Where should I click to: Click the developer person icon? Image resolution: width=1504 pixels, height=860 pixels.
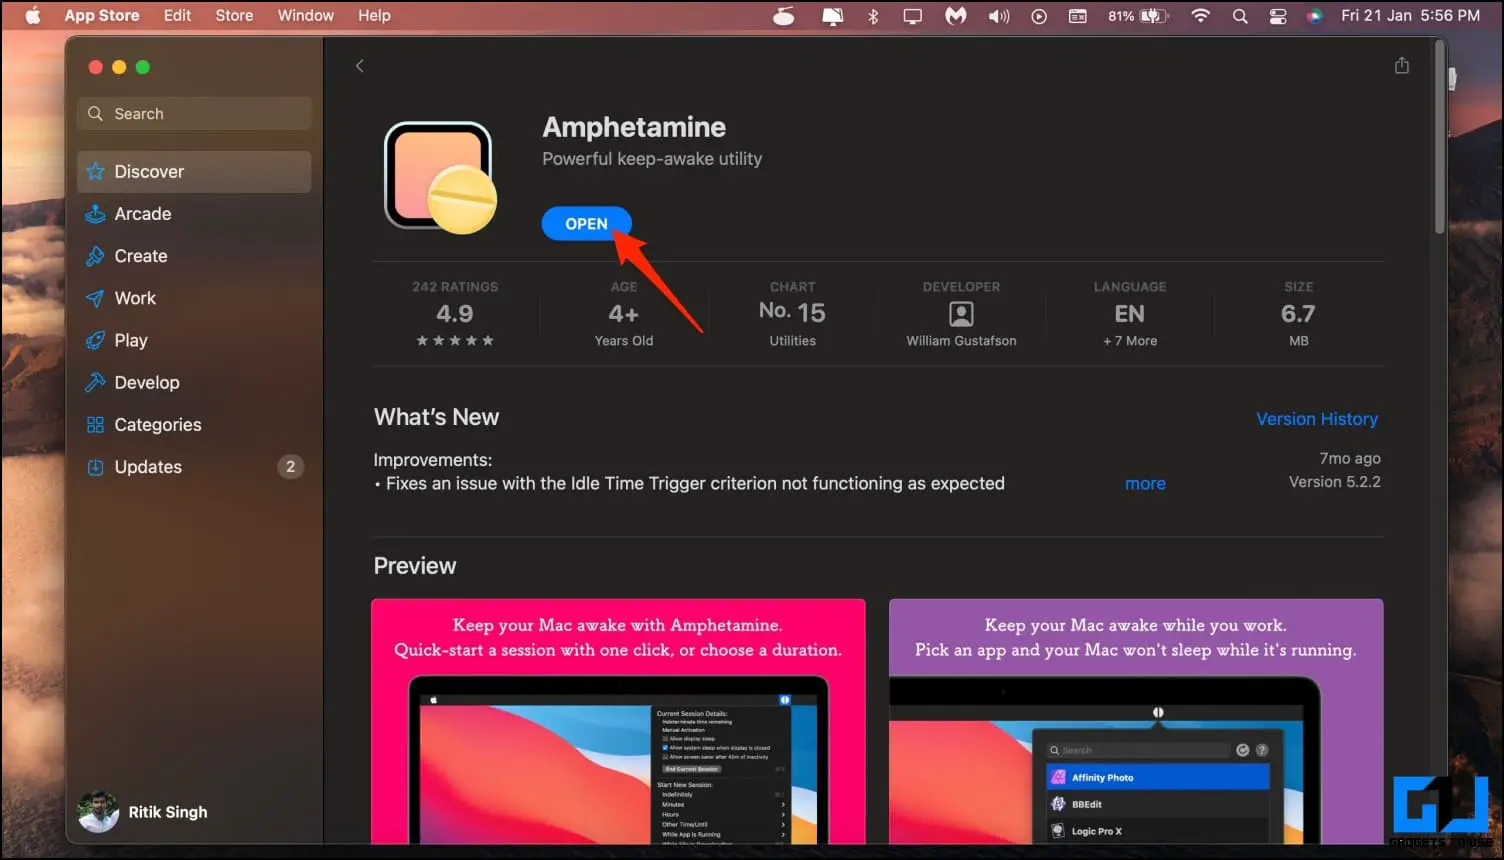[x=961, y=314]
